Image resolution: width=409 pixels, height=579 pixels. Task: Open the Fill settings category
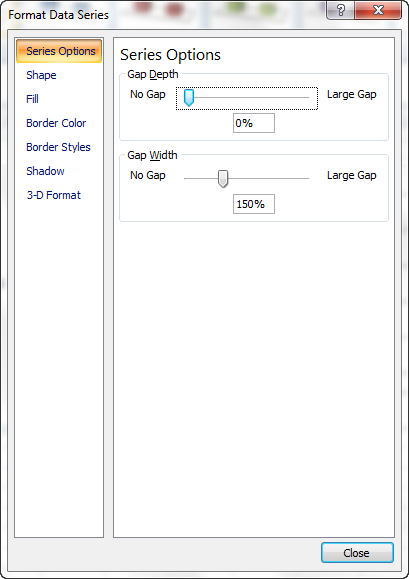point(32,99)
